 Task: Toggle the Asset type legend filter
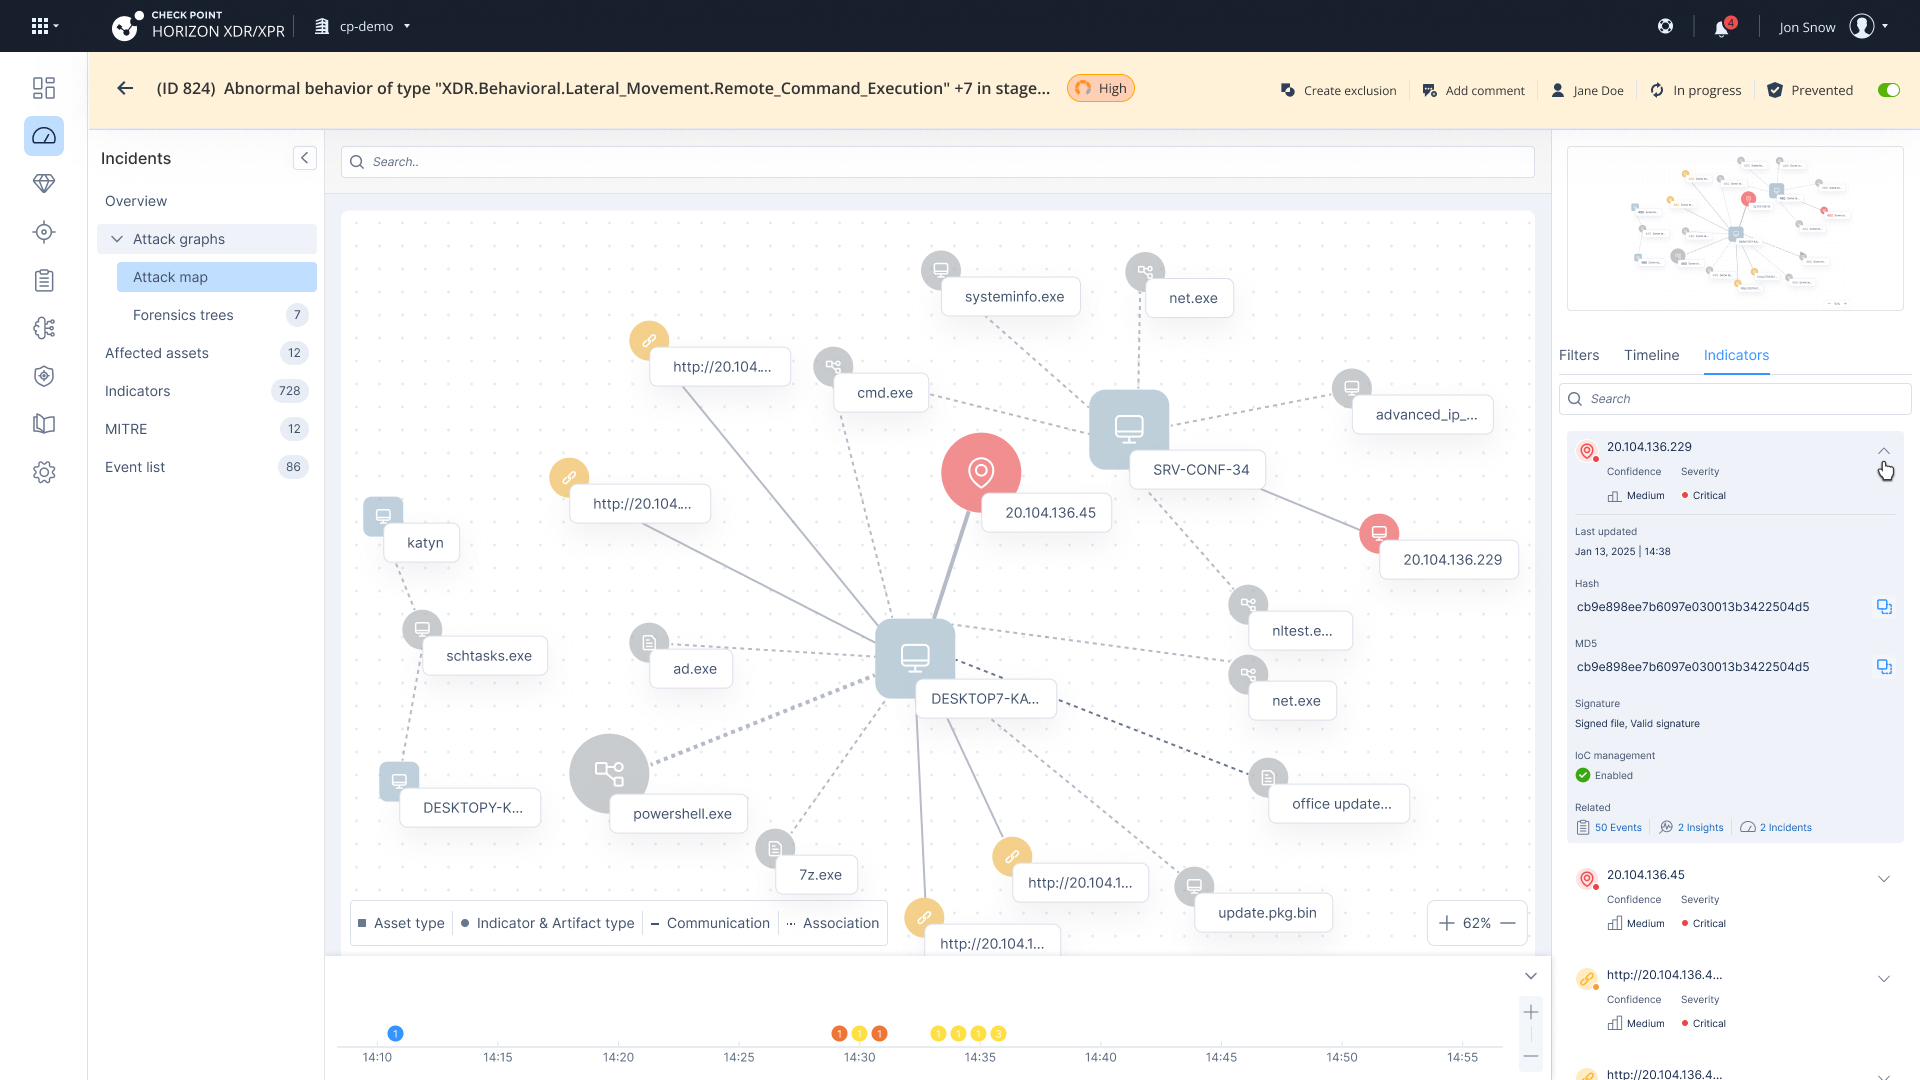[x=401, y=923]
